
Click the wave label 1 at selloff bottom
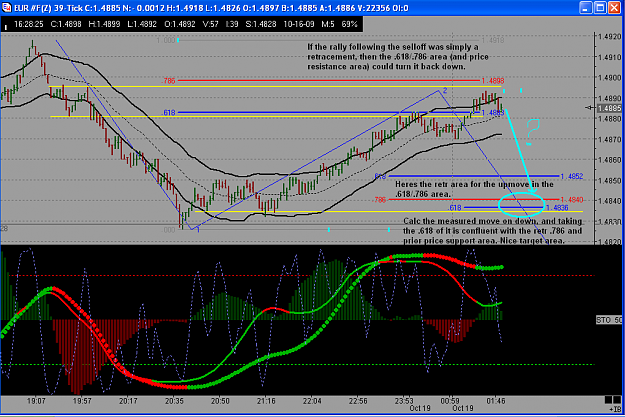[x=198, y=230]
